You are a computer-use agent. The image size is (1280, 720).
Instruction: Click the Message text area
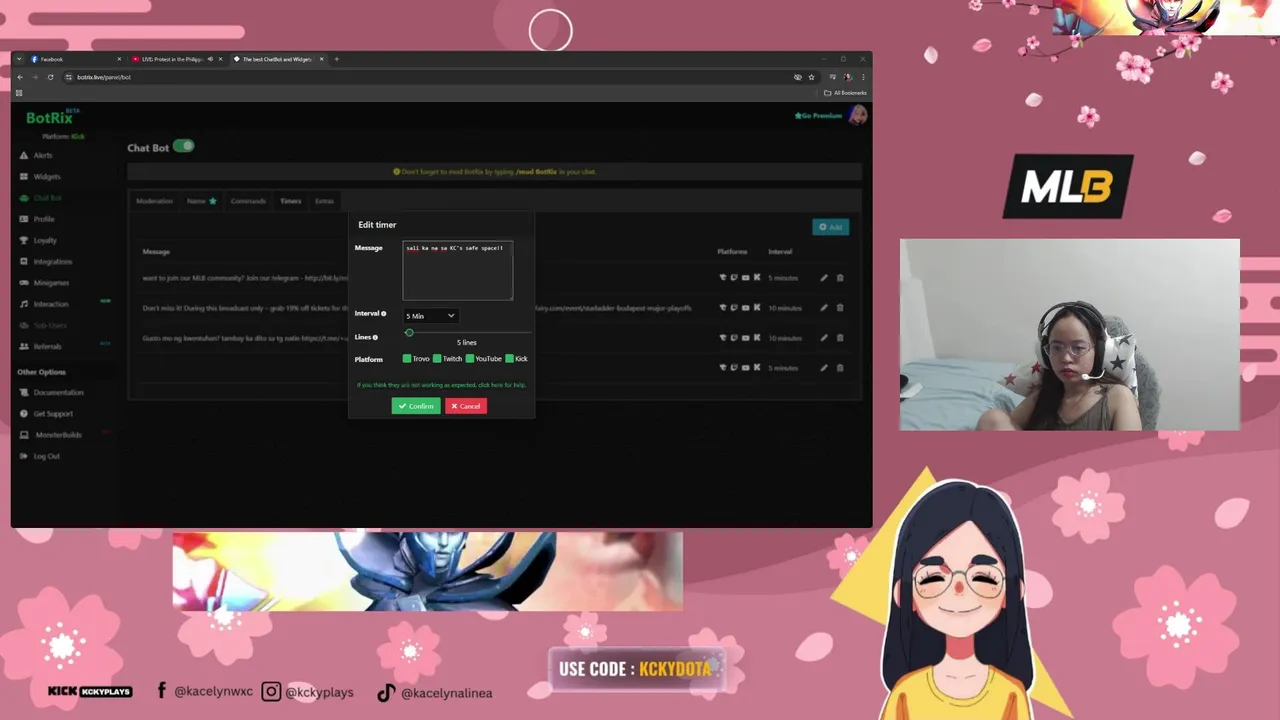point(458,270)
